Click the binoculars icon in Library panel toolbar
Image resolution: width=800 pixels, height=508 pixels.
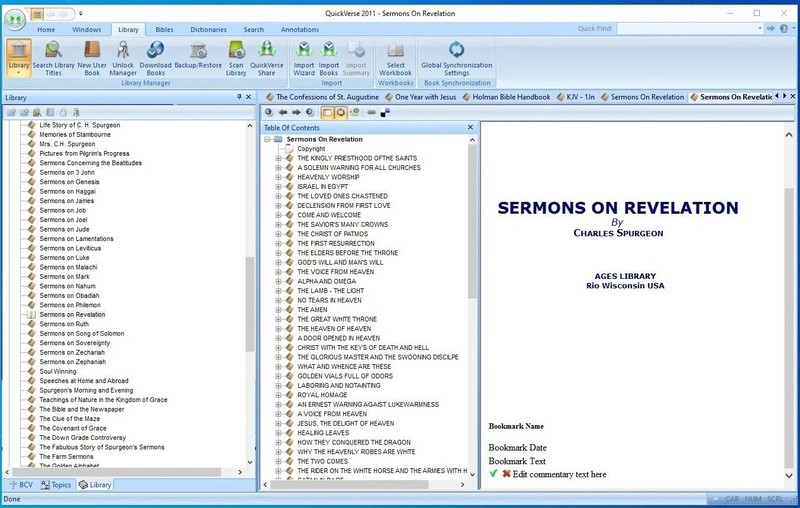[37, 112]
